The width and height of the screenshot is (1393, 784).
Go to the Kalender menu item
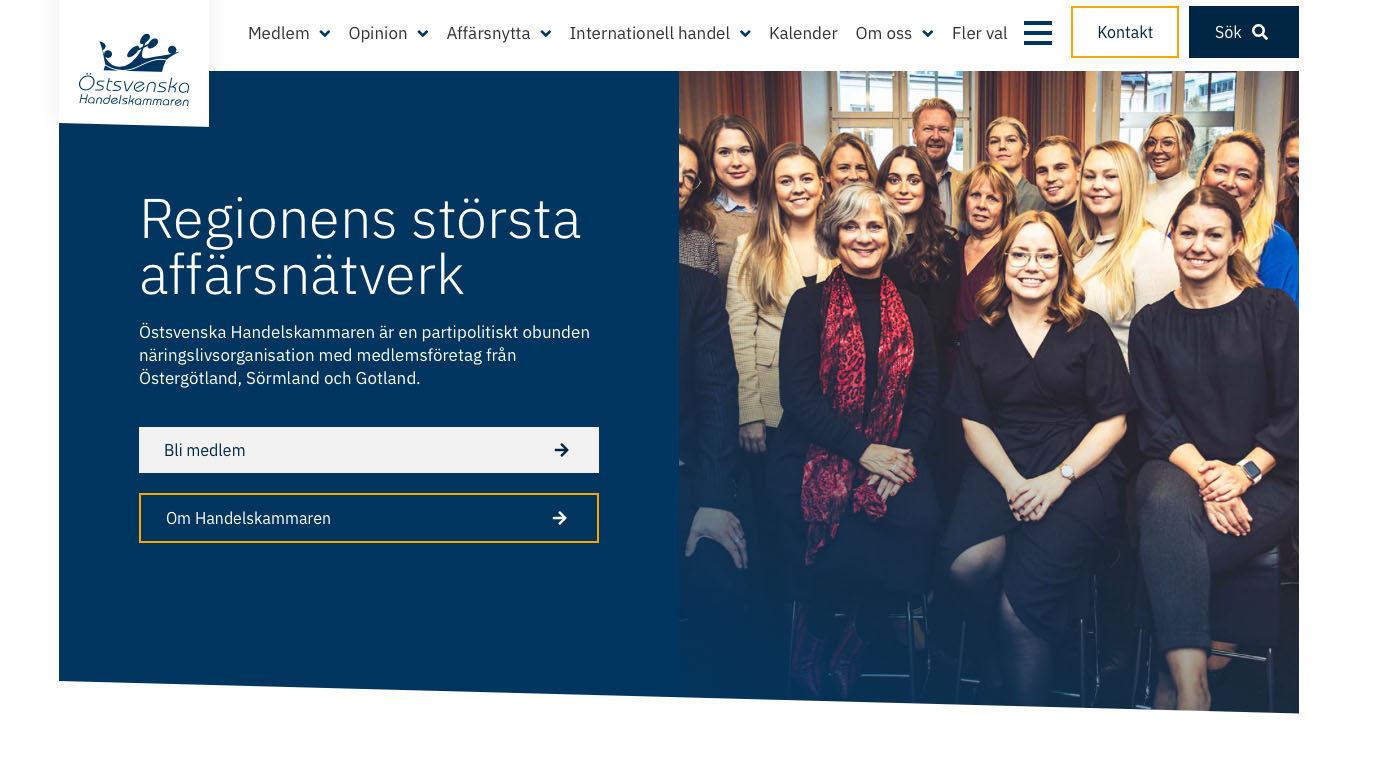(x=803, y=33)
